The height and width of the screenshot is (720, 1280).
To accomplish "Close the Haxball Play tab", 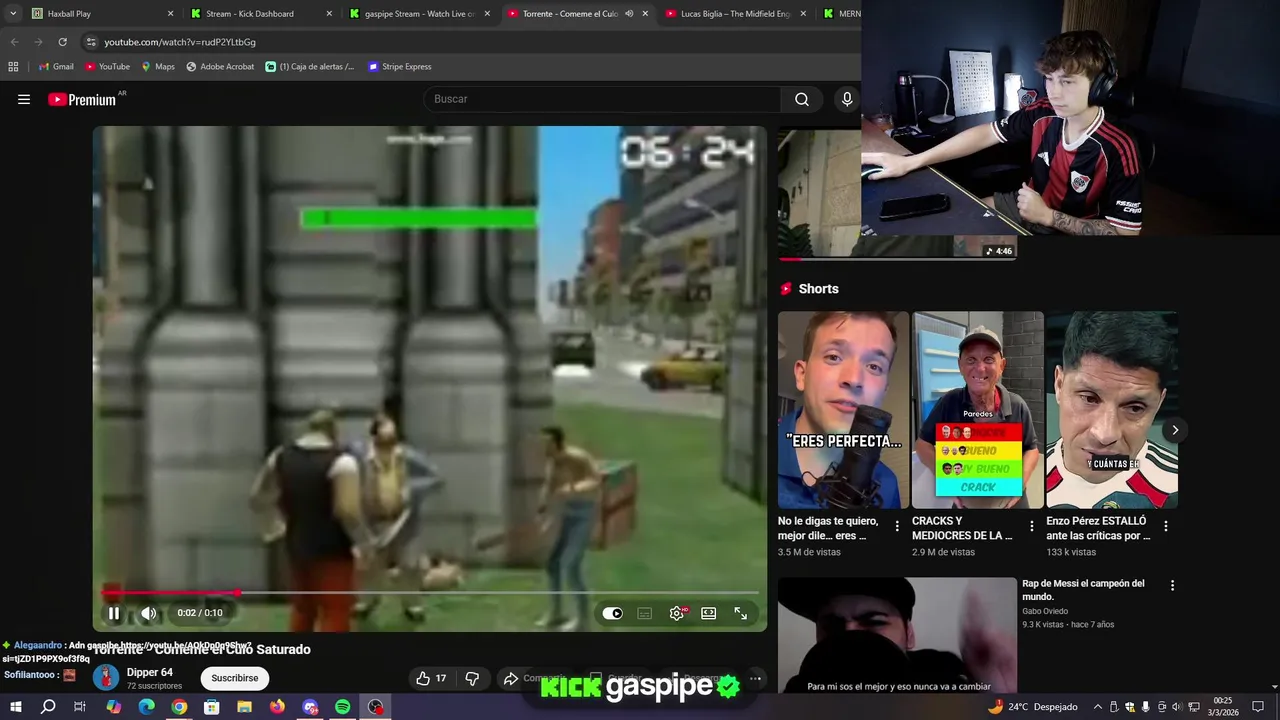I will [x=170, y=14].
